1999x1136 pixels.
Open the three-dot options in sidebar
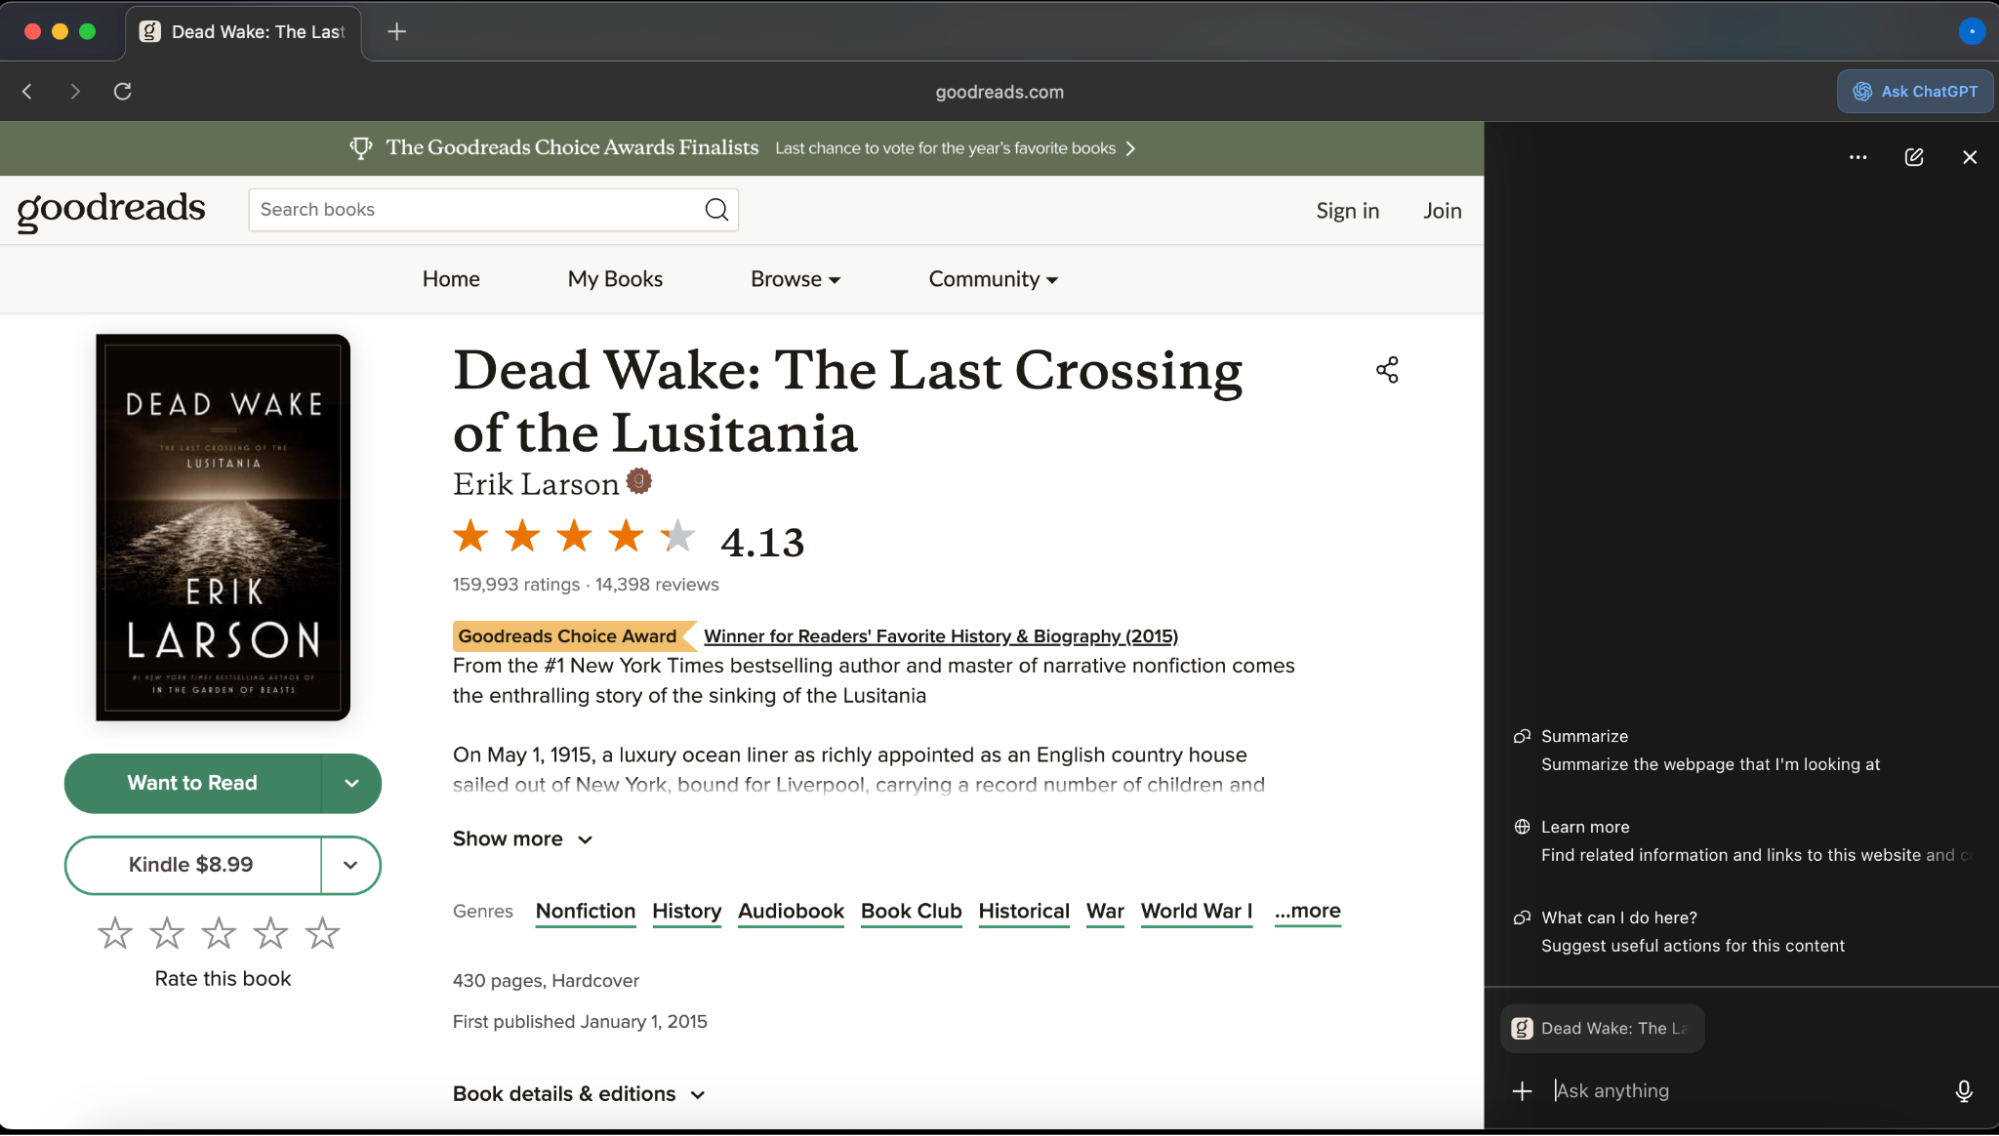click(x=1857, y=157)
